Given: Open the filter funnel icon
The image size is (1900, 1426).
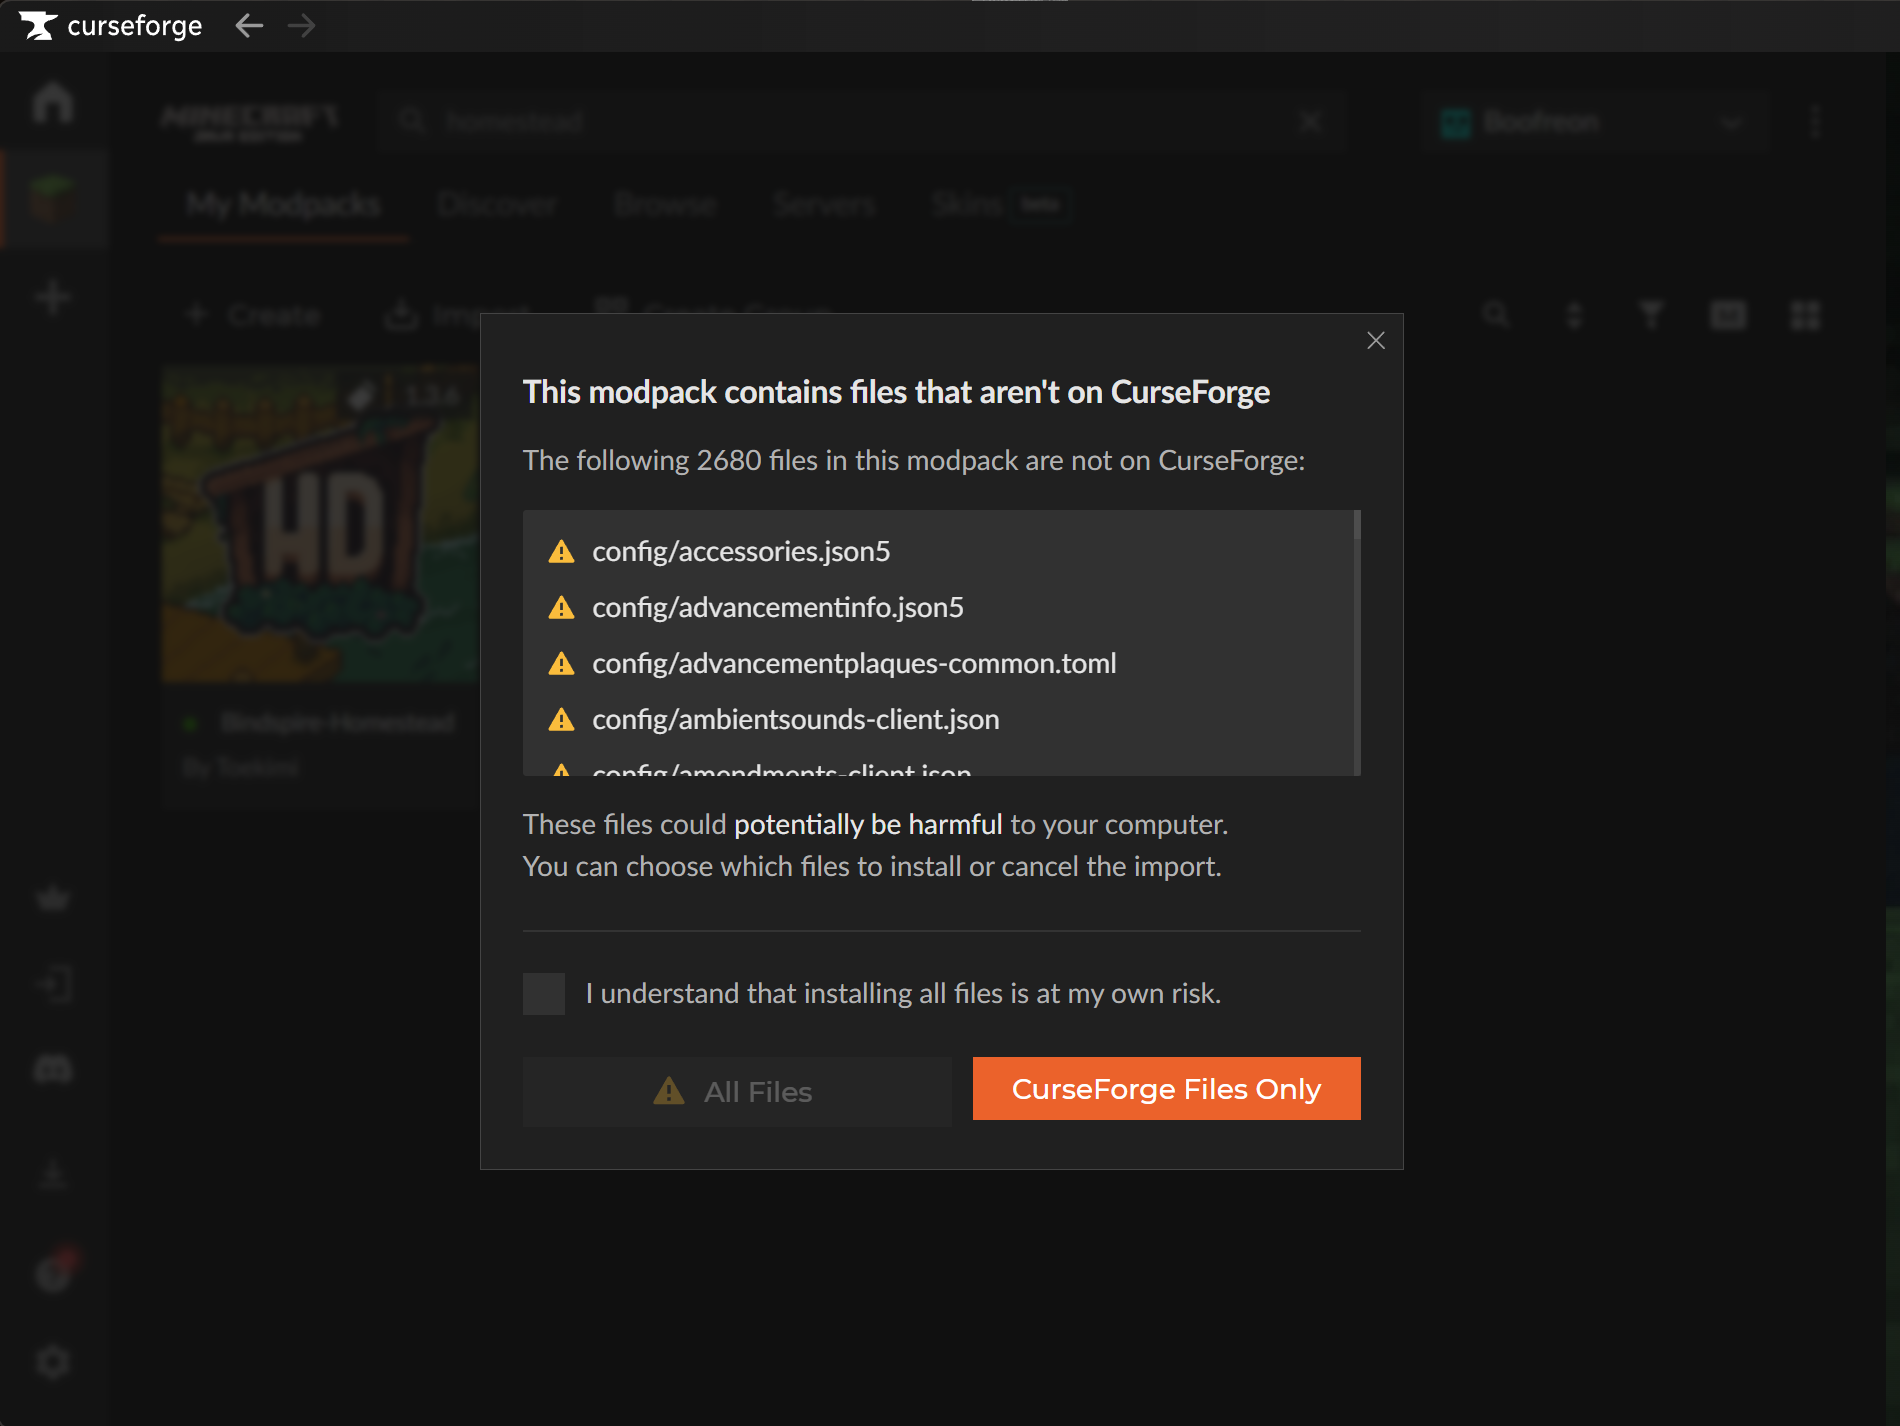Looking at the screenshot, I should [x=1652, y=315].
